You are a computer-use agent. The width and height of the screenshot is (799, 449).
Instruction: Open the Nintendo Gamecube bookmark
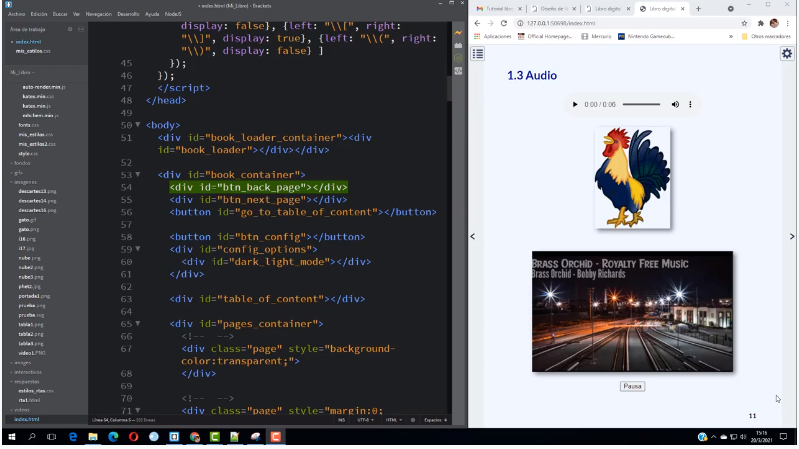[646, 37]
